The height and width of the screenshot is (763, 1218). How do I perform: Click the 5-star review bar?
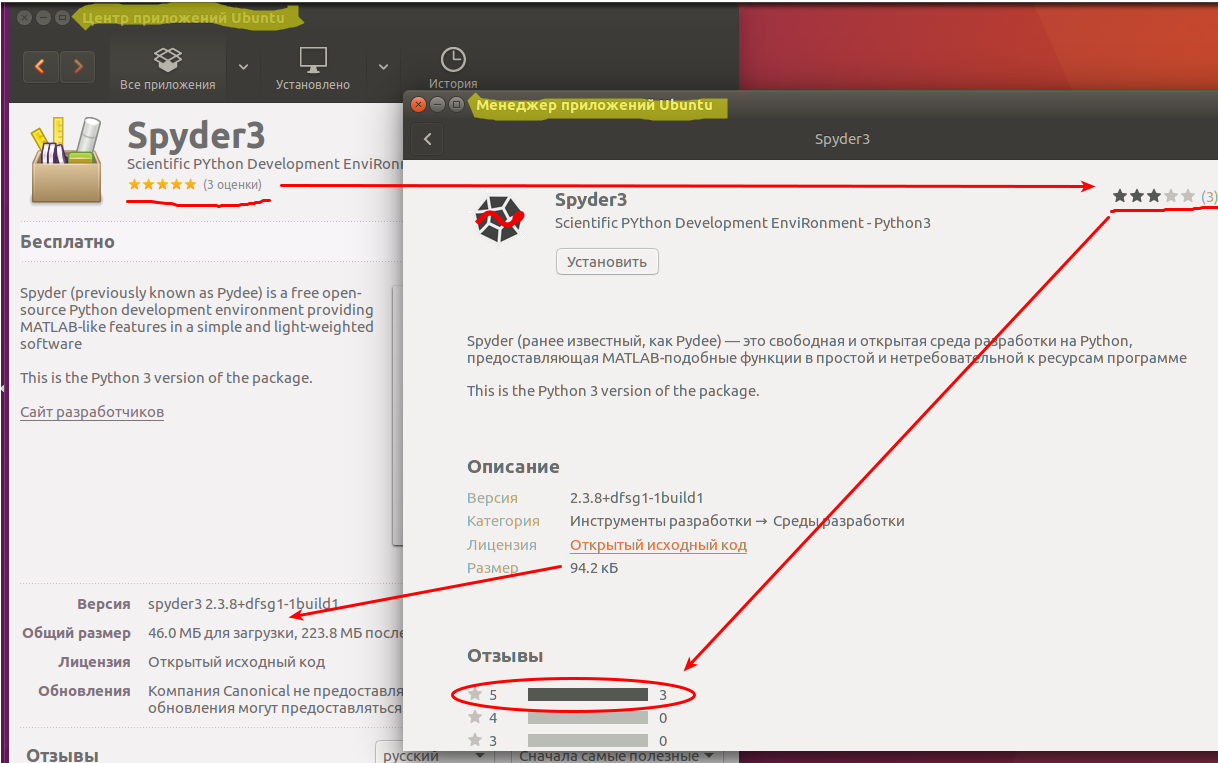pos(588,694)
